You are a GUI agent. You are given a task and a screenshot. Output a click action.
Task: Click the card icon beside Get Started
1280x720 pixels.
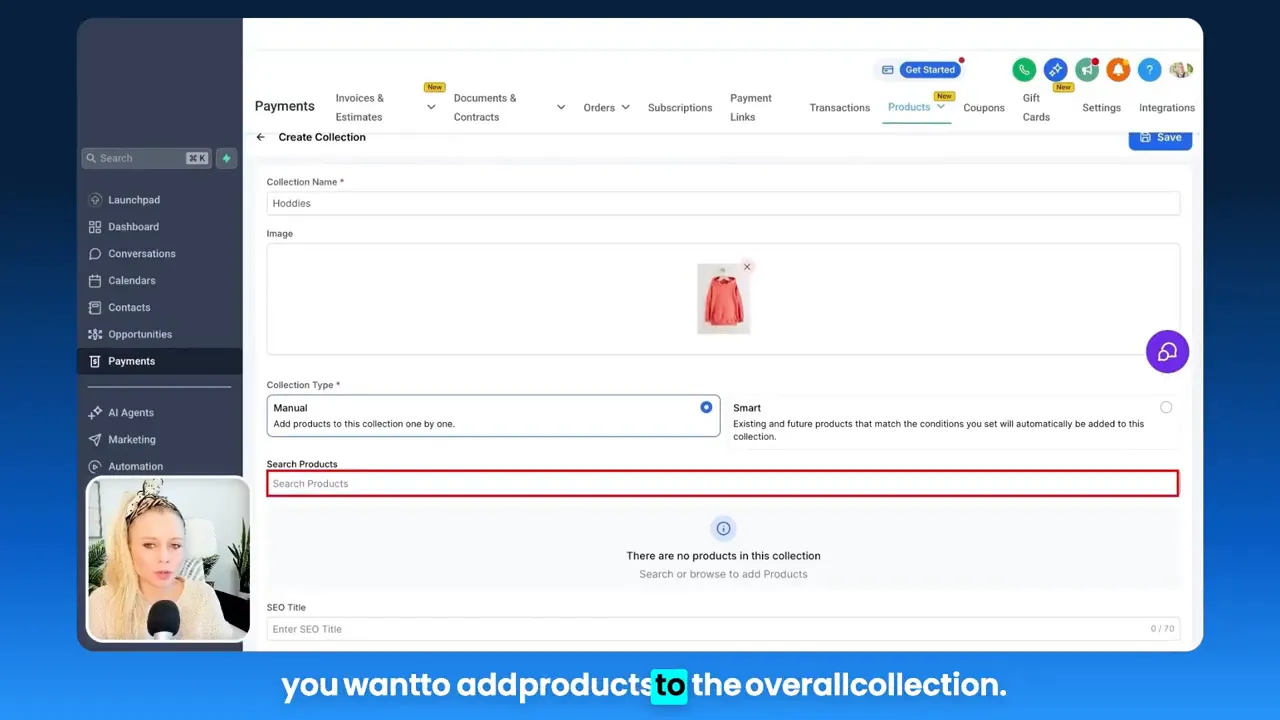887,70
